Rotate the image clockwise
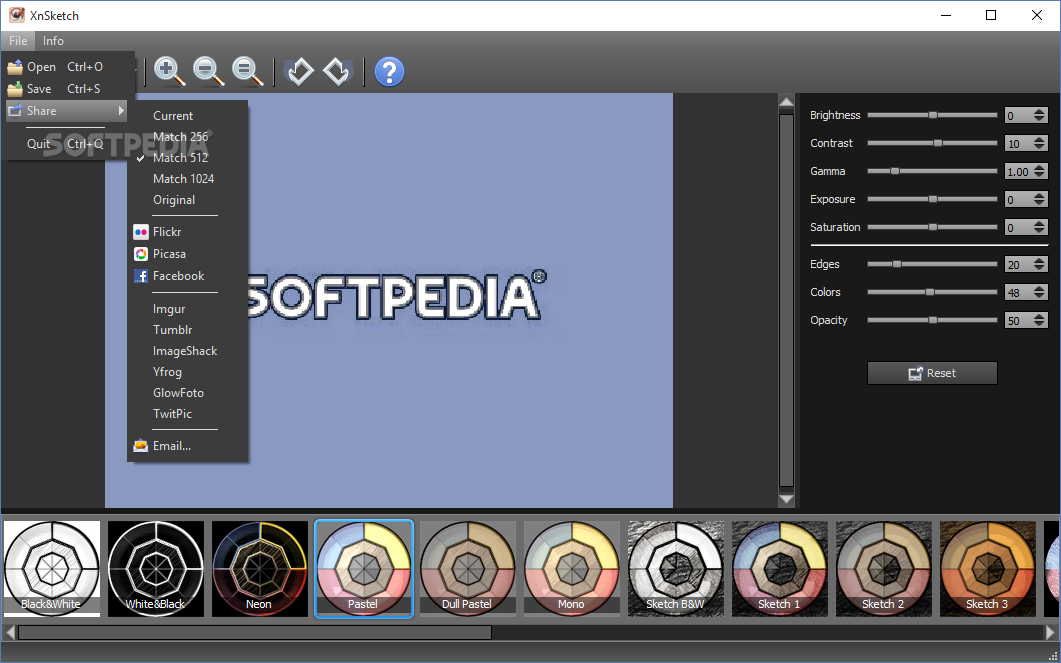 (337, 71)
